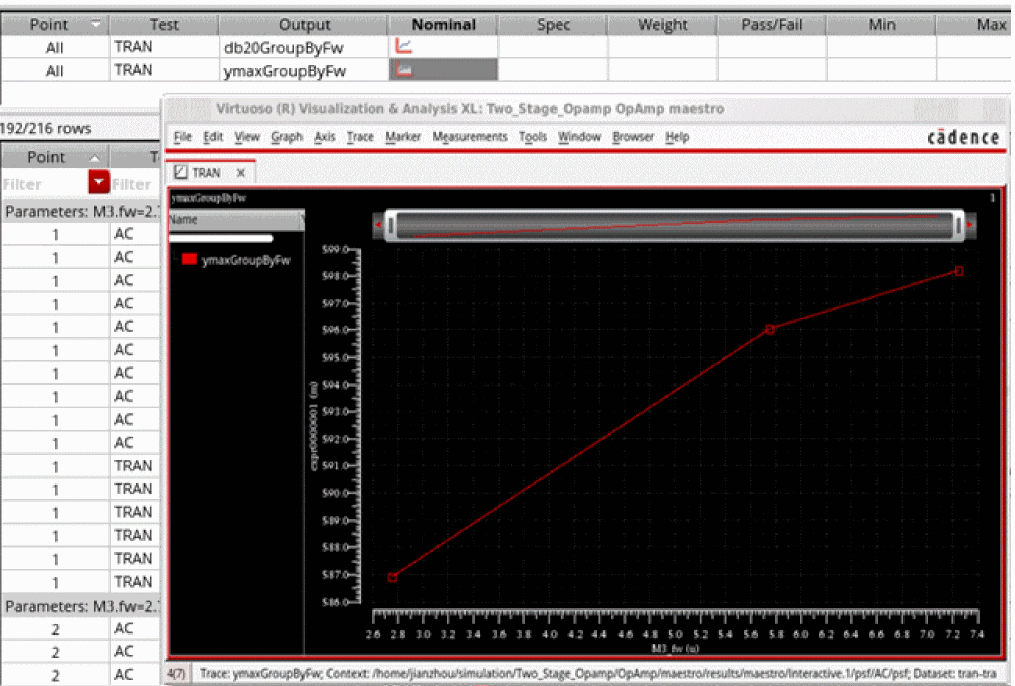Click the red Point filter dropdown icon

pyautogui.click(x=98, y=182)
